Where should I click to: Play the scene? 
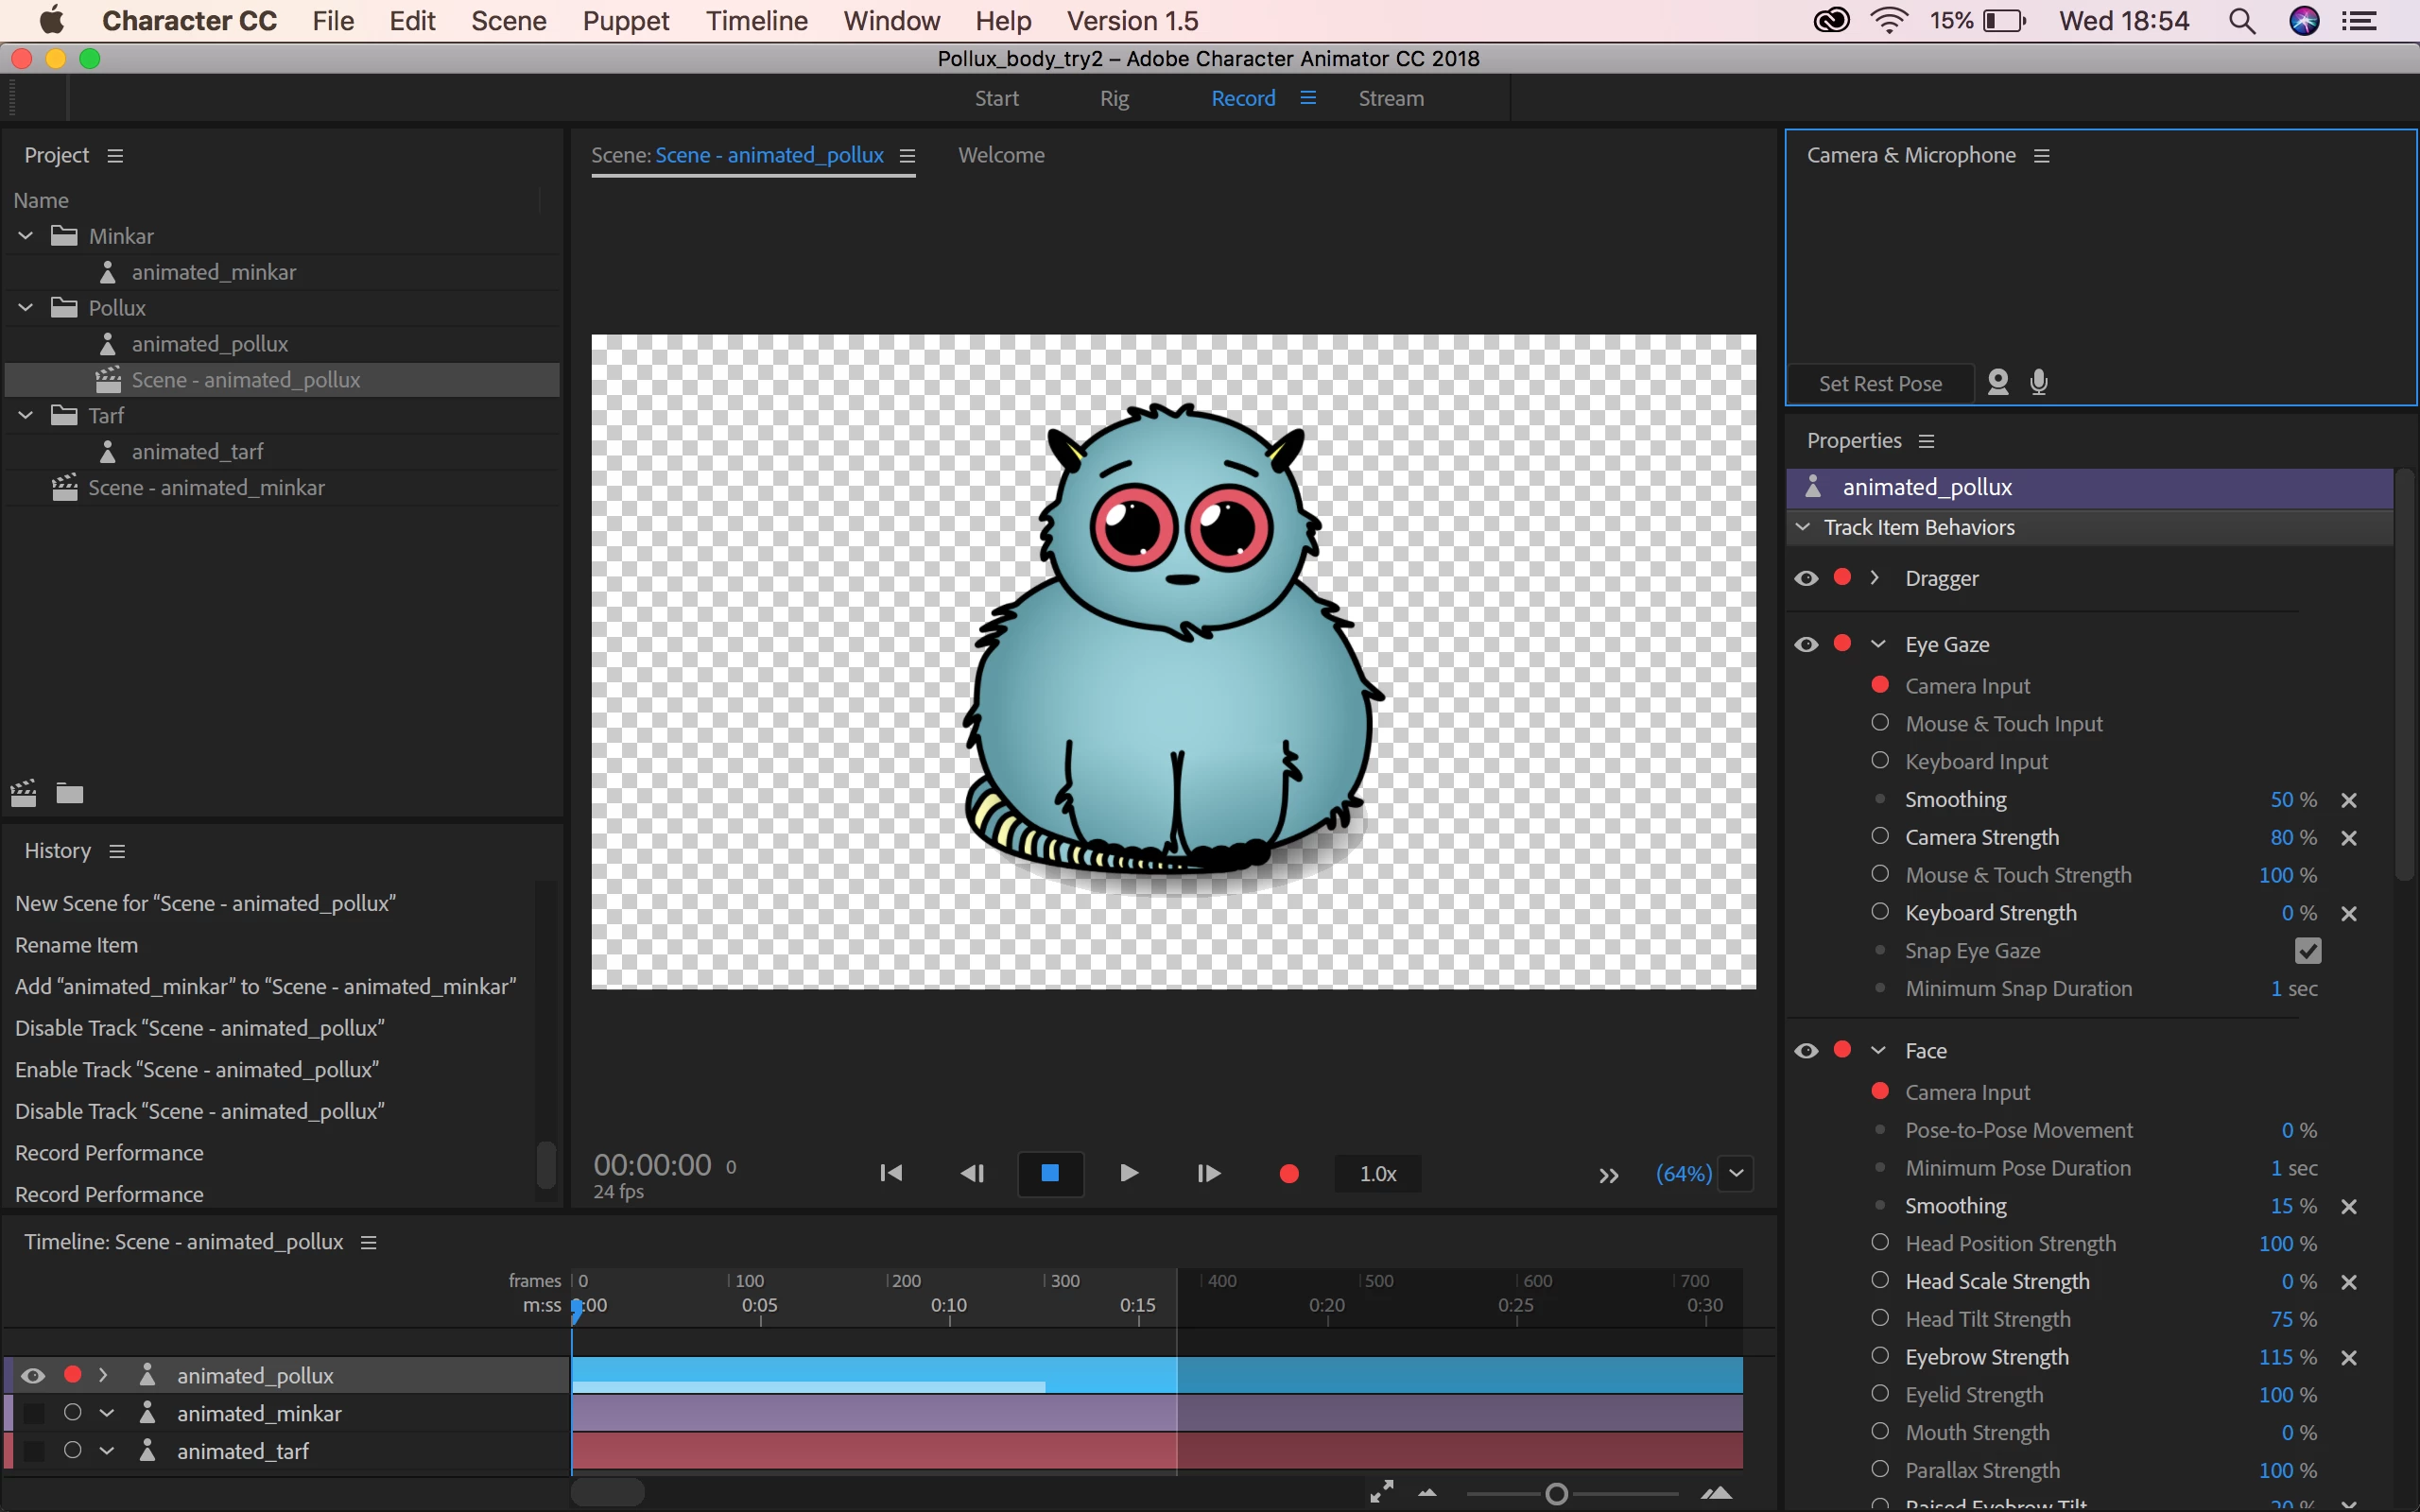(x=1129, y=1173)
